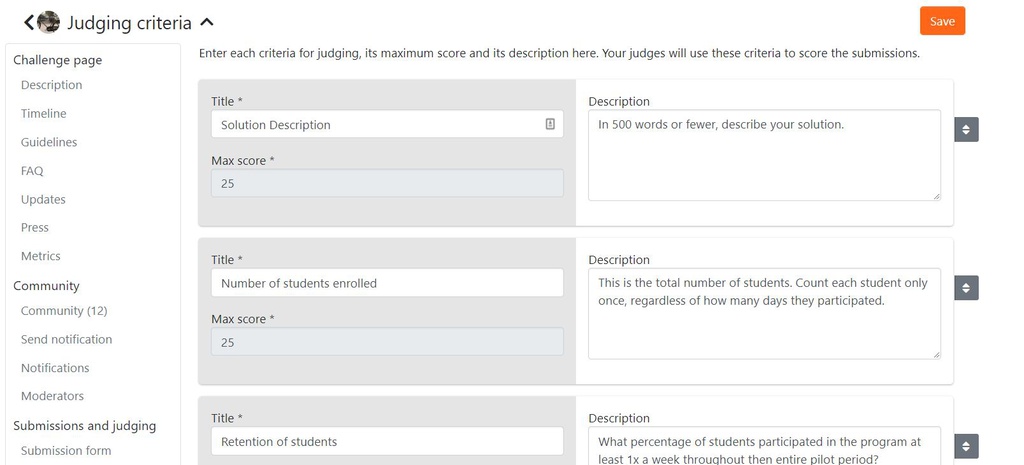The image size is (1024, 465).
Task: Open Moderators in the sidebar
Action: click(x=52, y=396)
